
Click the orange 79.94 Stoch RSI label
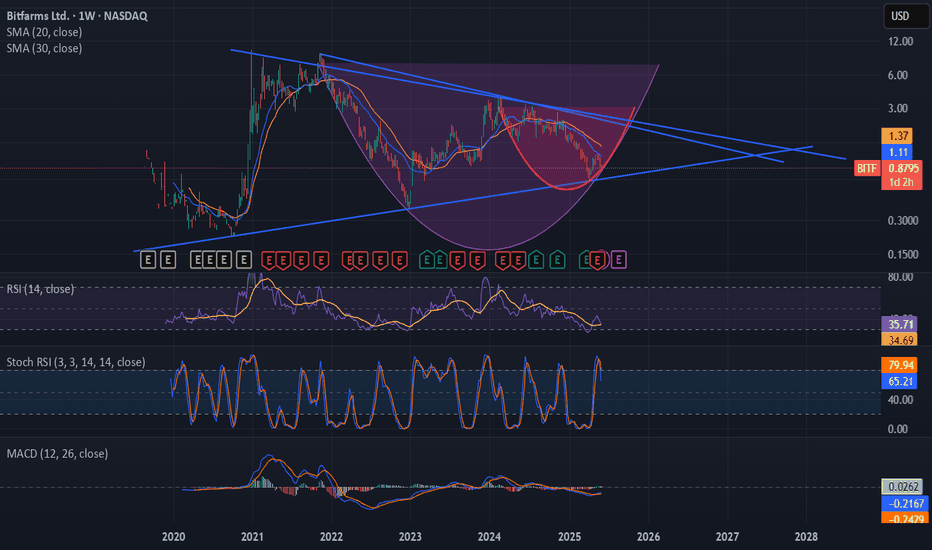pos(898,365)
